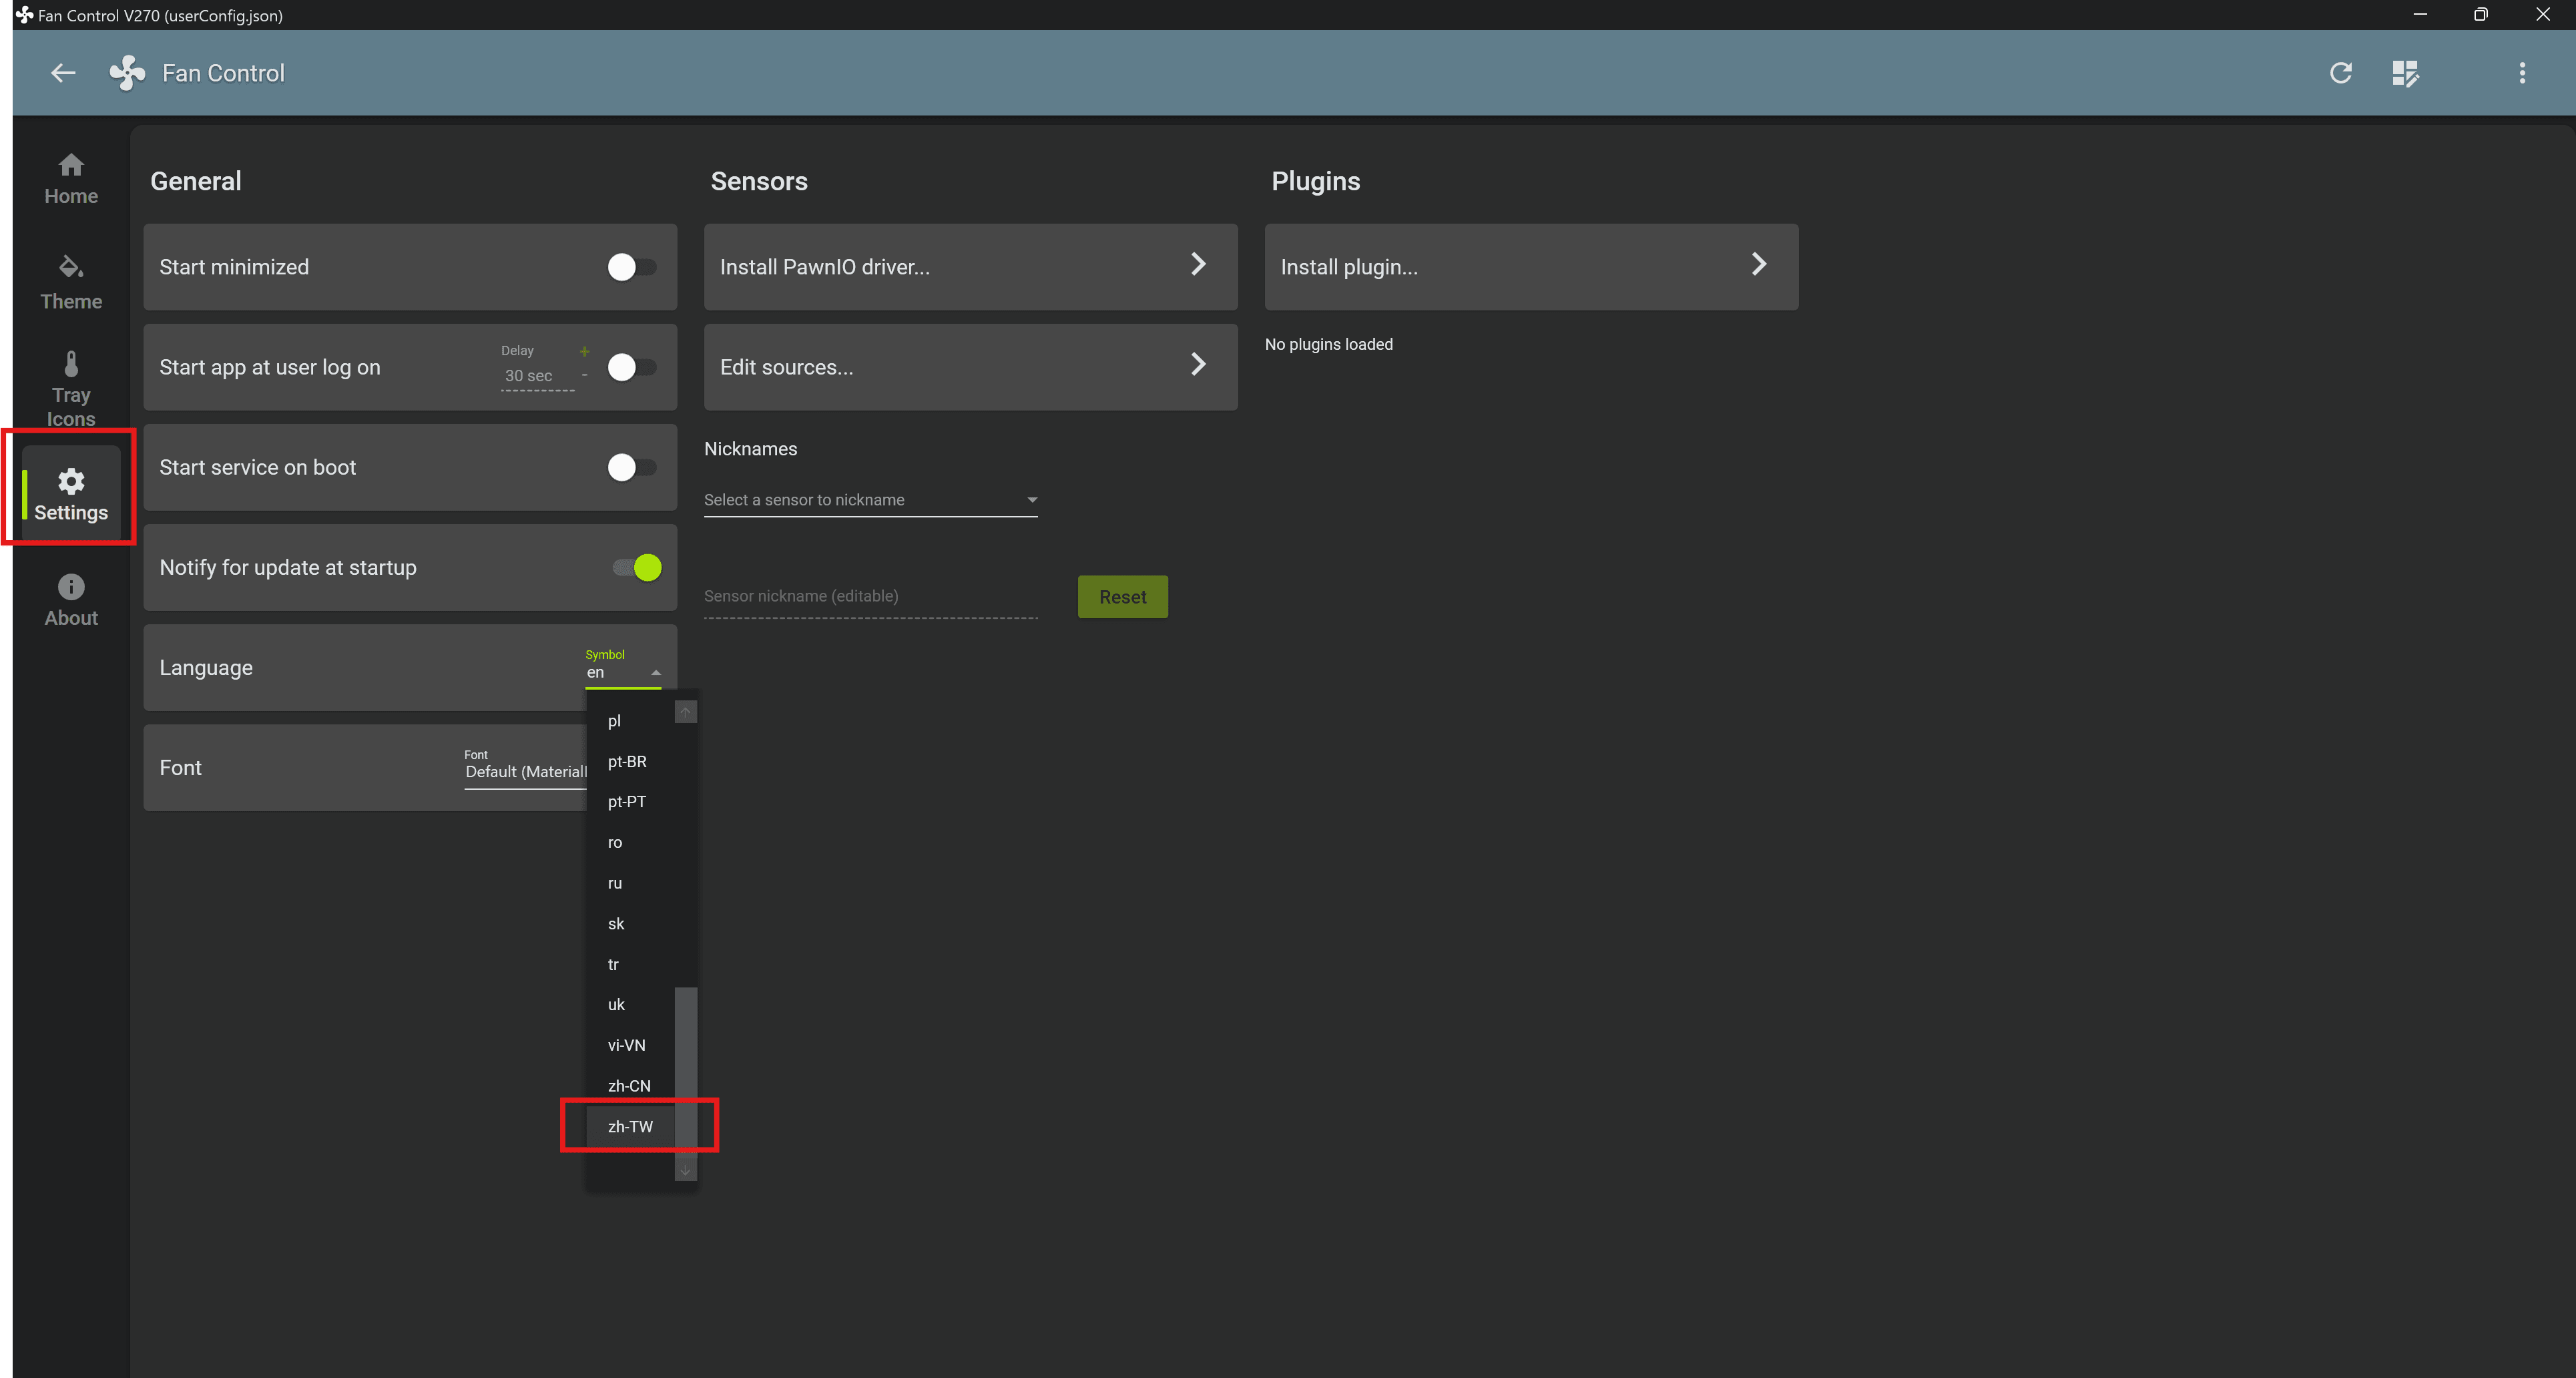Click language list scroll up arrow
Viewport: 2576px width, 1378px height.
[685, 712]
